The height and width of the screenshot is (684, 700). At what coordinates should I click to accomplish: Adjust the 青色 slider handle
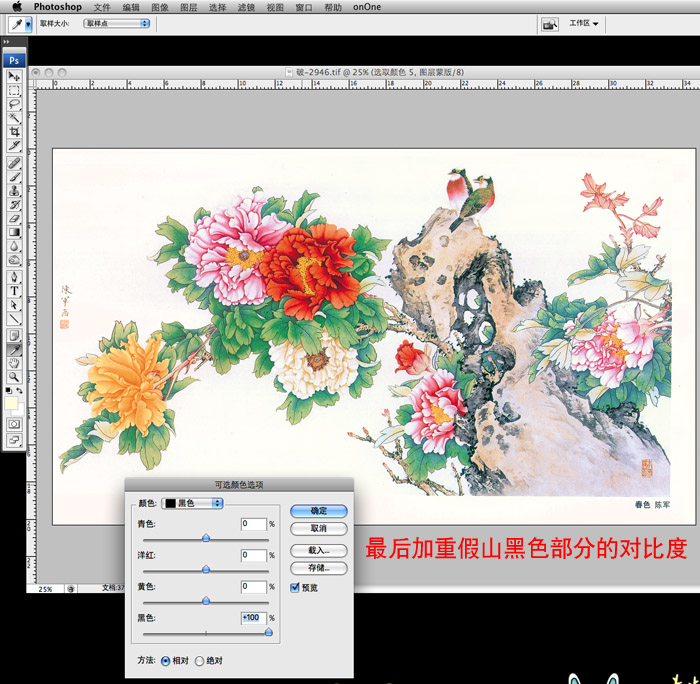pyautogui.click(x=206, y=538)
